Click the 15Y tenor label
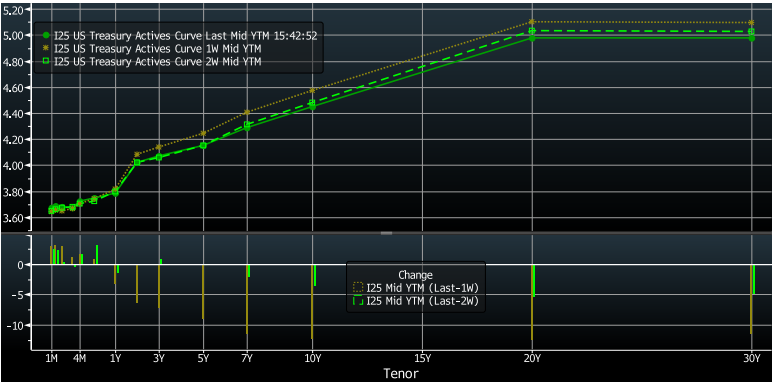 pyautogui.click(x=422, y=358)
